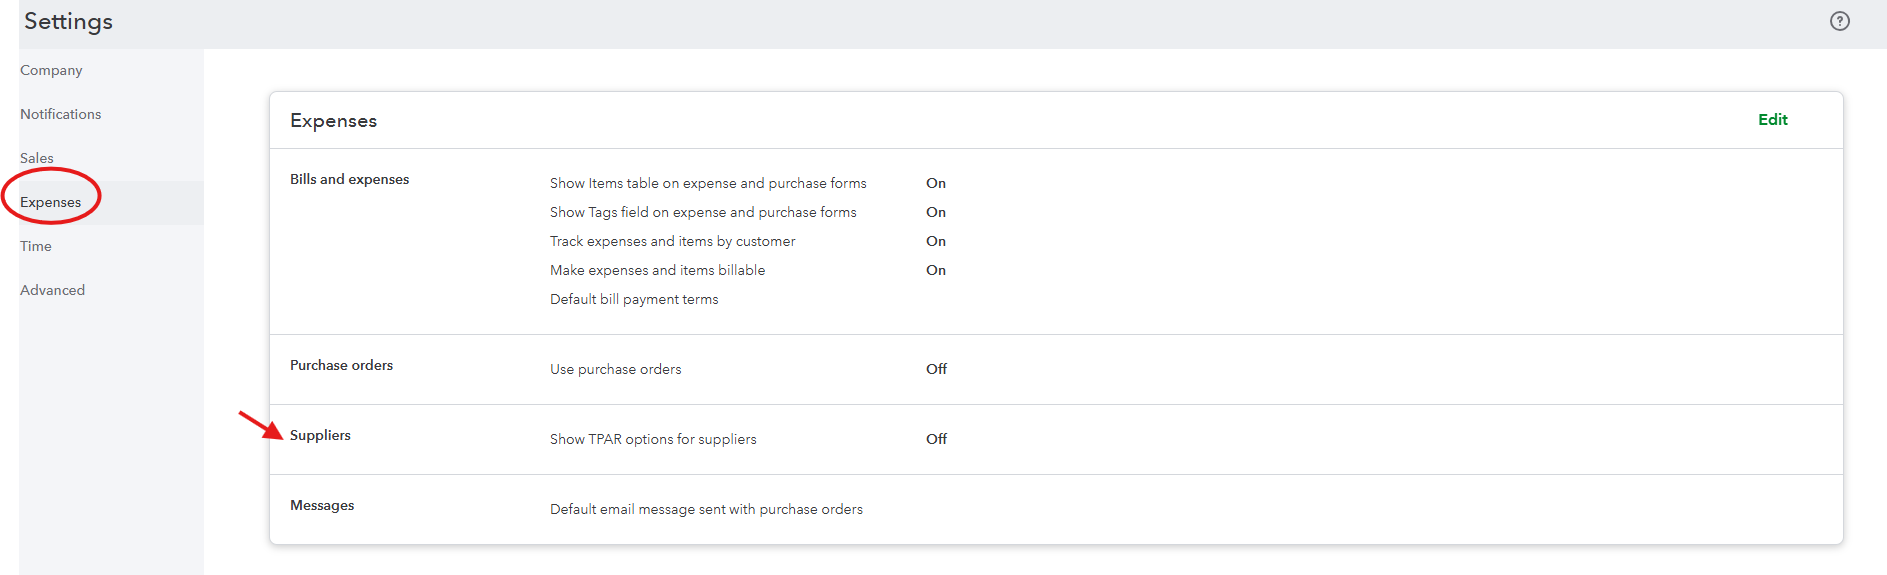
Task: Click the green Edit link
Action: point(1772,120)
